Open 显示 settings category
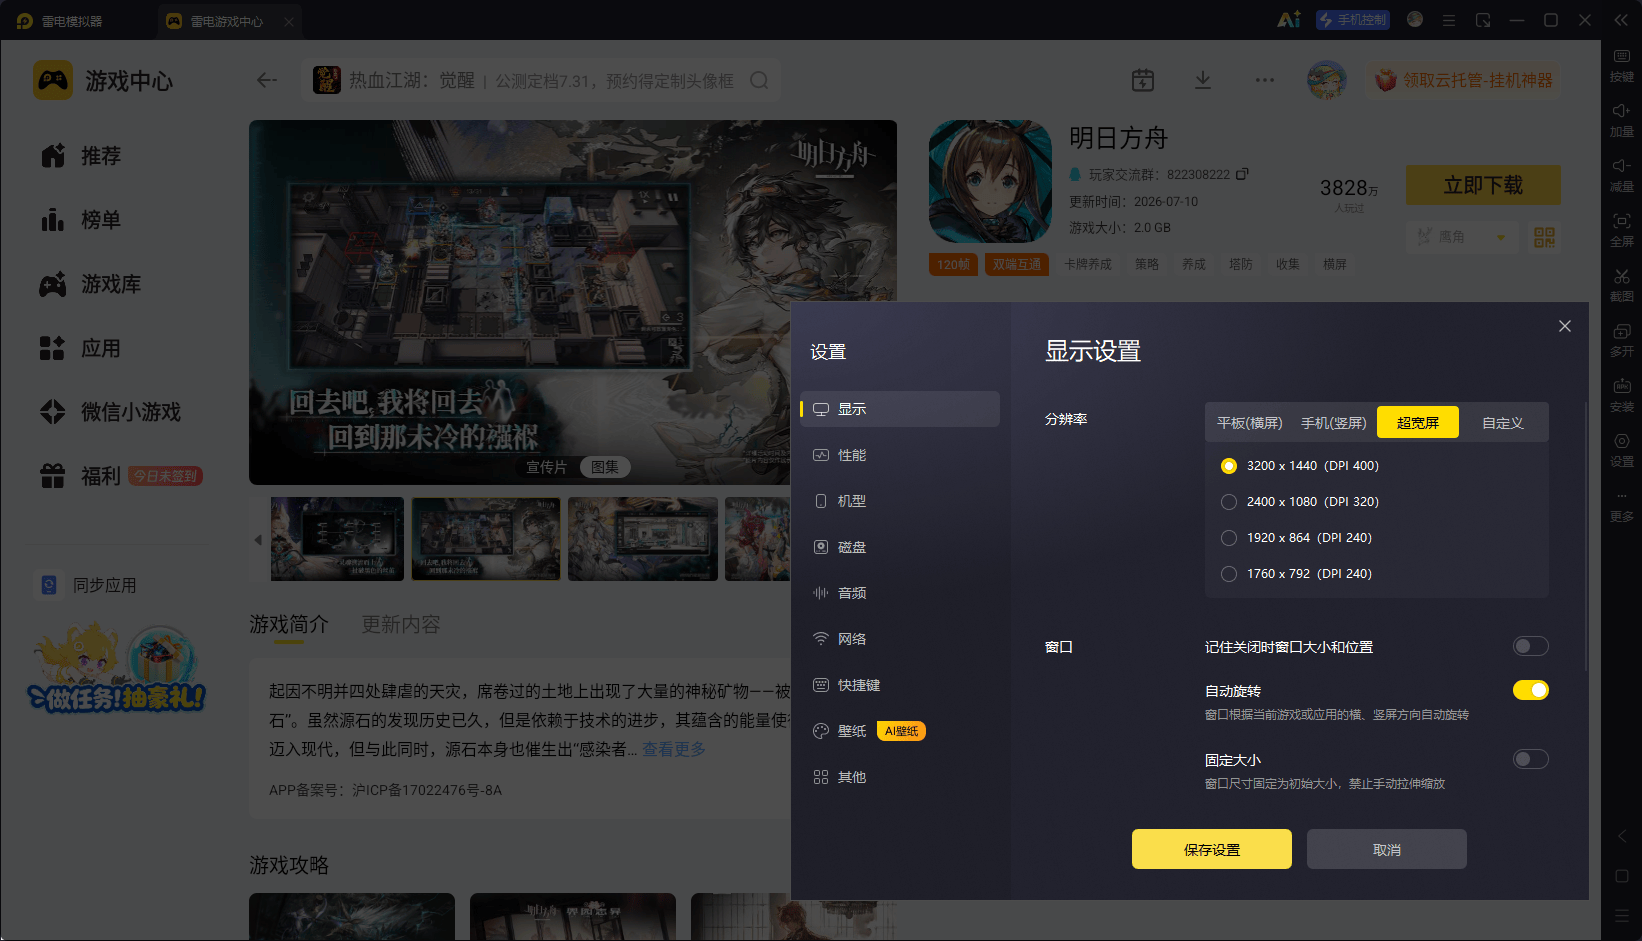Viewport: 1642px width, 941px height. (x=900, y=409)
